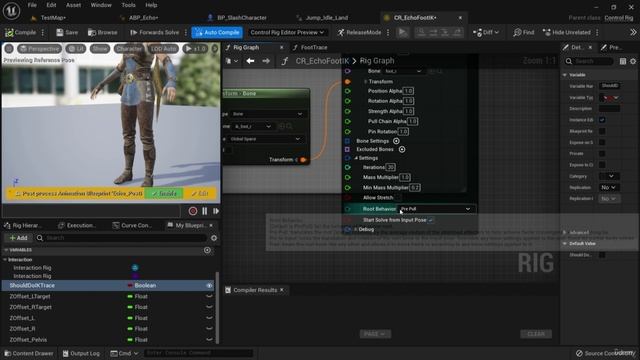Add element to Bone Settings array
Image resolution: width=640 pixels, height=360 pixels.
(396, 141)
